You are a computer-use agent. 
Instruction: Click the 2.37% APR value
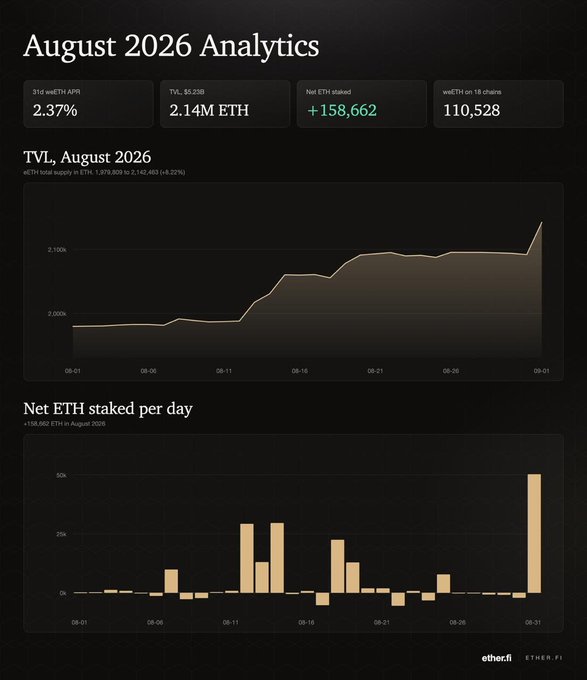pyautogui.click(x=55, y=111)
